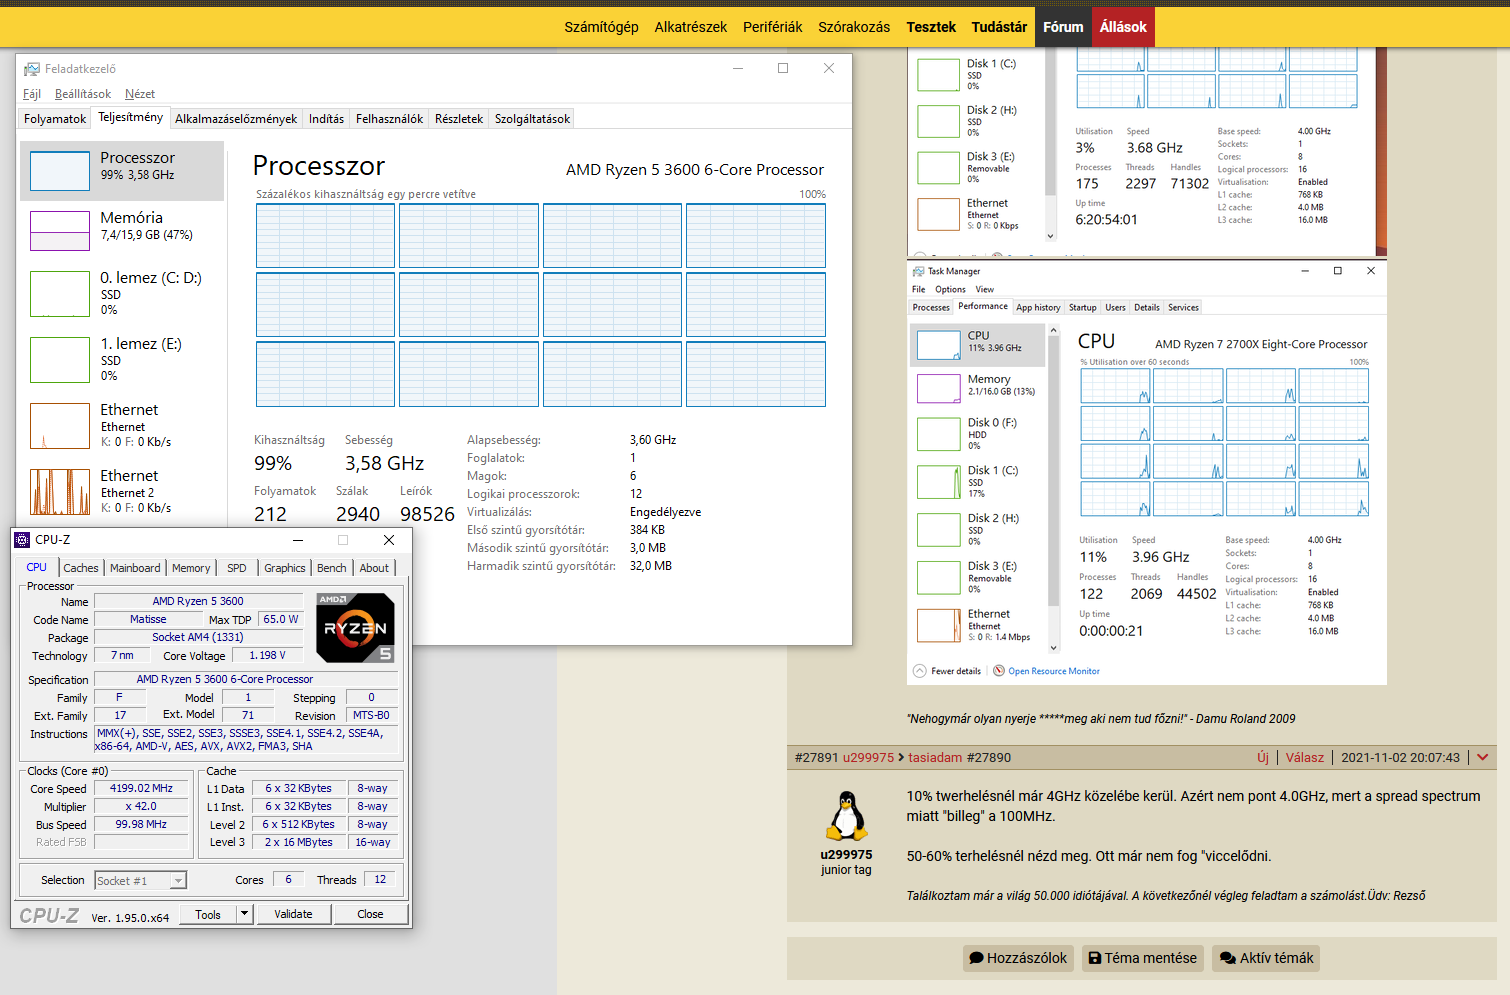This screenshot has width=1510, height=995.
Task: Select the 0. lemez (C: D:) disk thumbnail
Action: (x=60, y=294)
